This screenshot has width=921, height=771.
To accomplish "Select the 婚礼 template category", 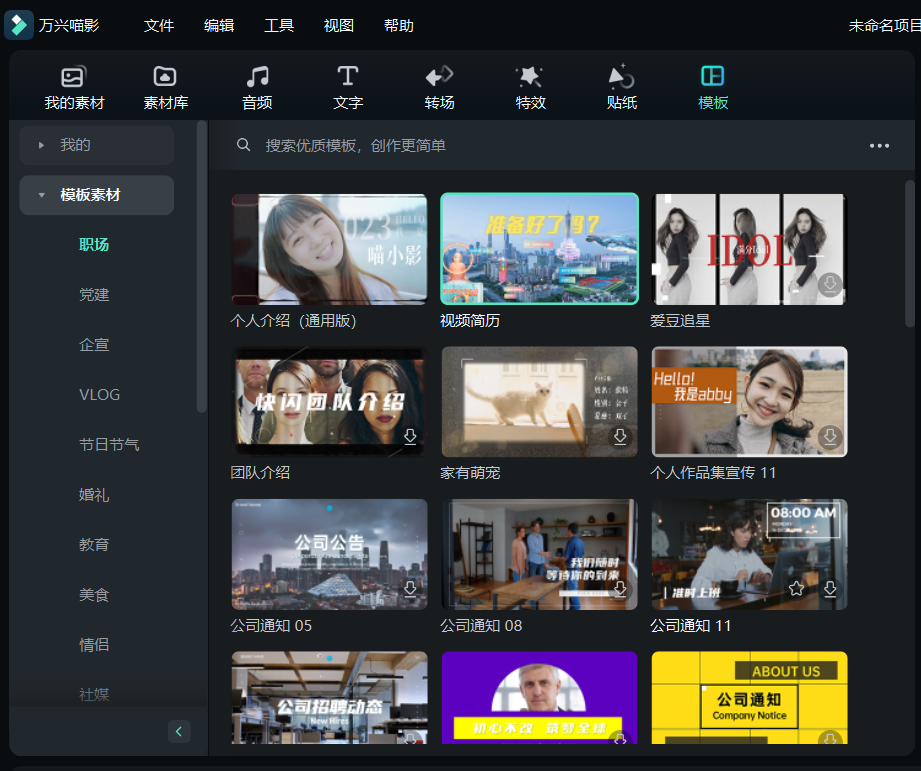I will [x=93, y=494].
